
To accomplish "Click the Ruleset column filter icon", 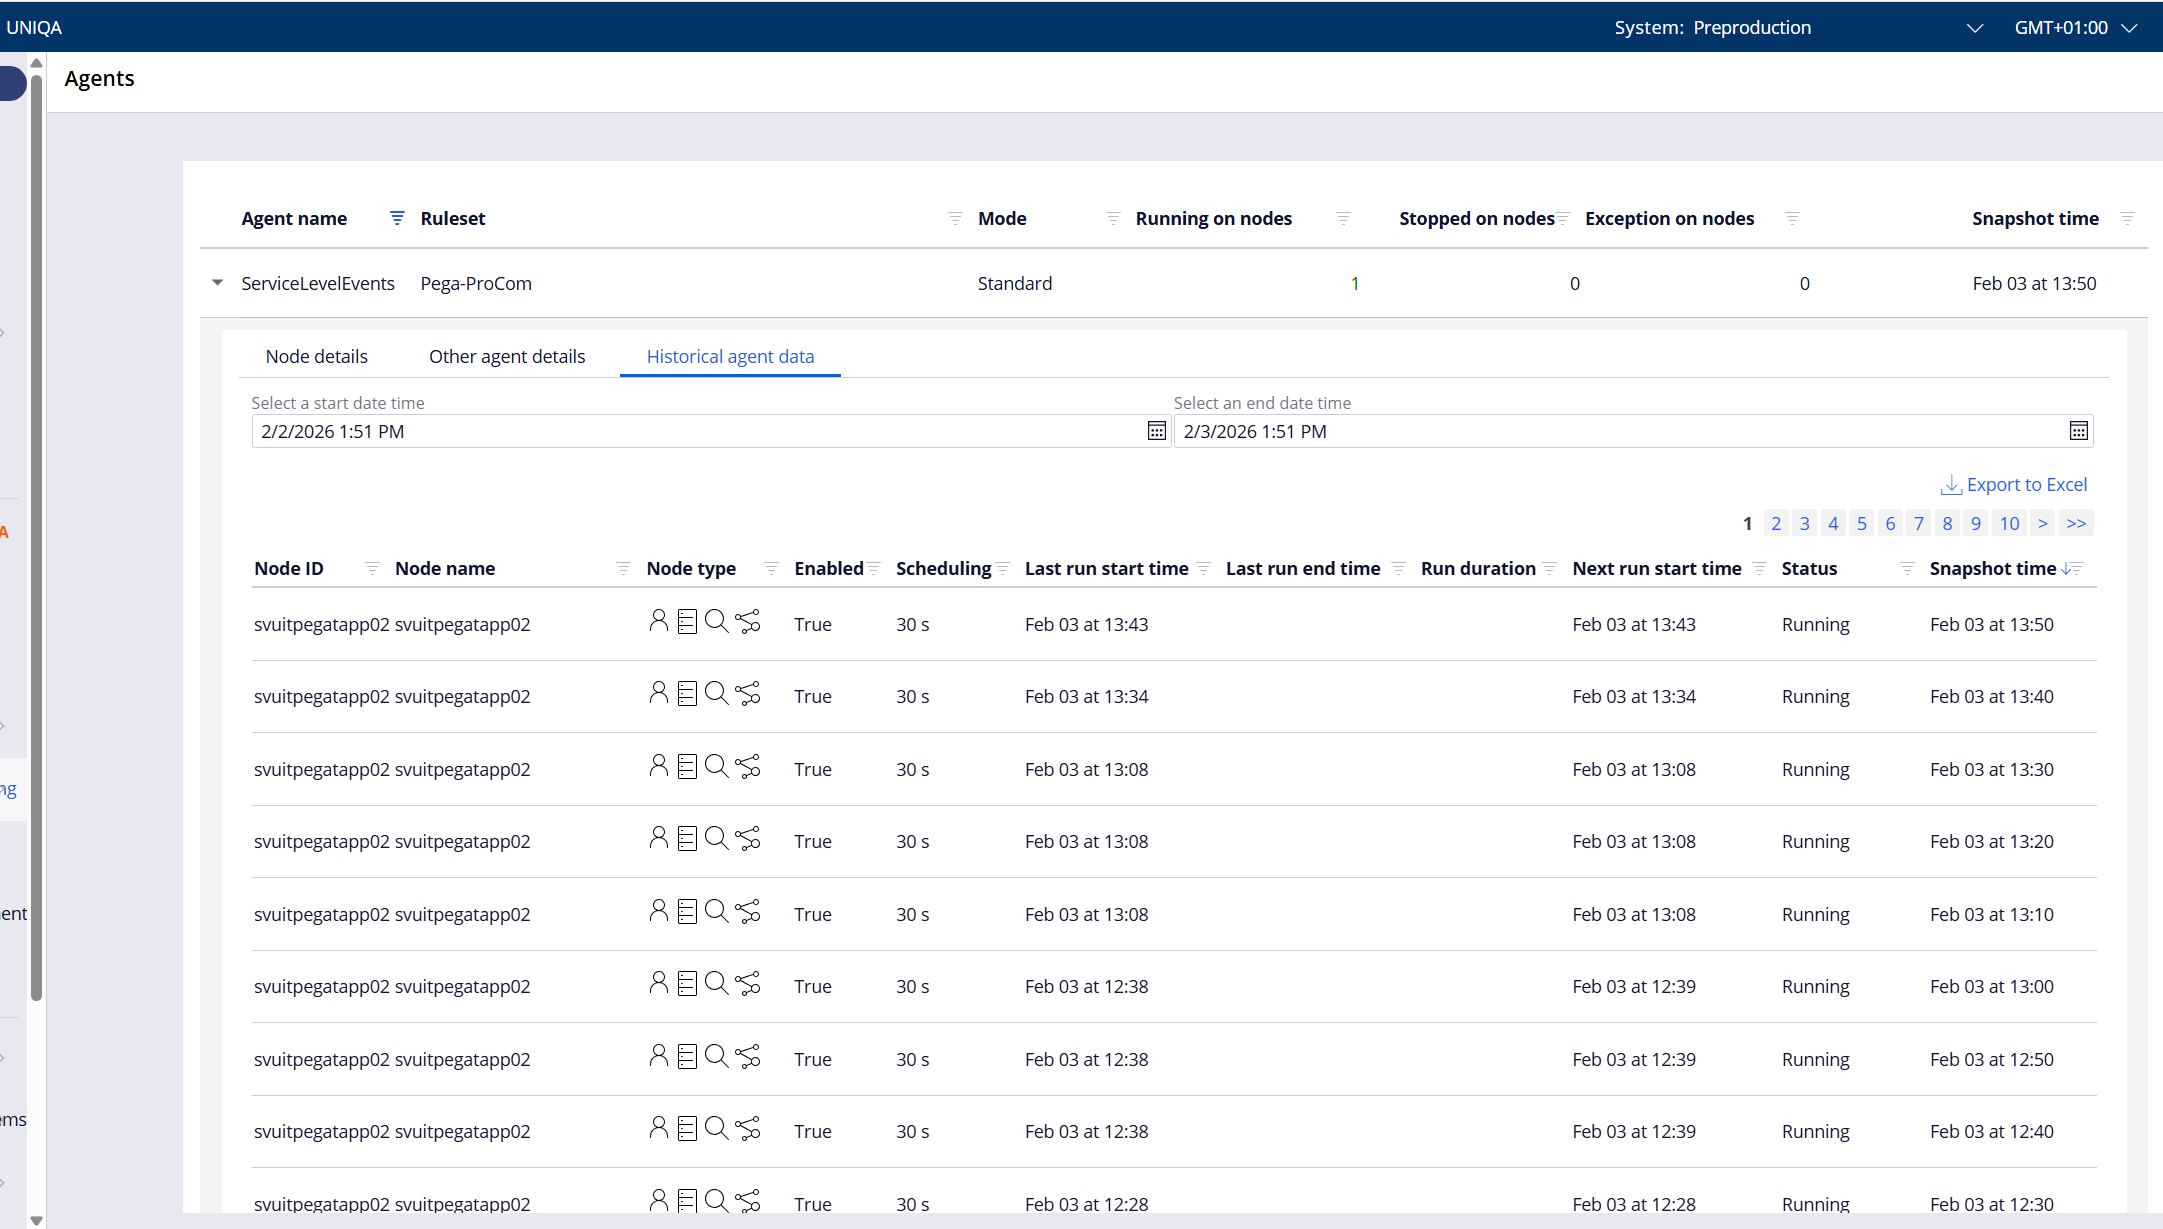I will [x=955, y=218].
